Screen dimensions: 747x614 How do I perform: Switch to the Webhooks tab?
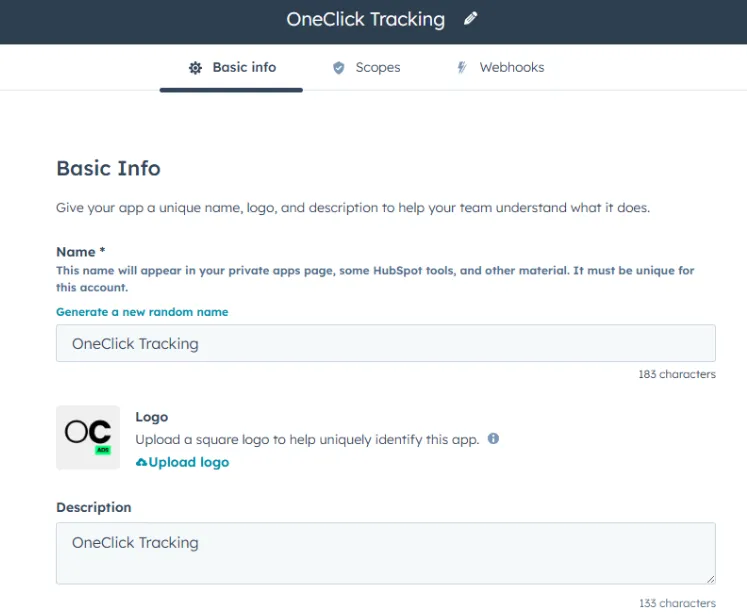coord(500,68)
